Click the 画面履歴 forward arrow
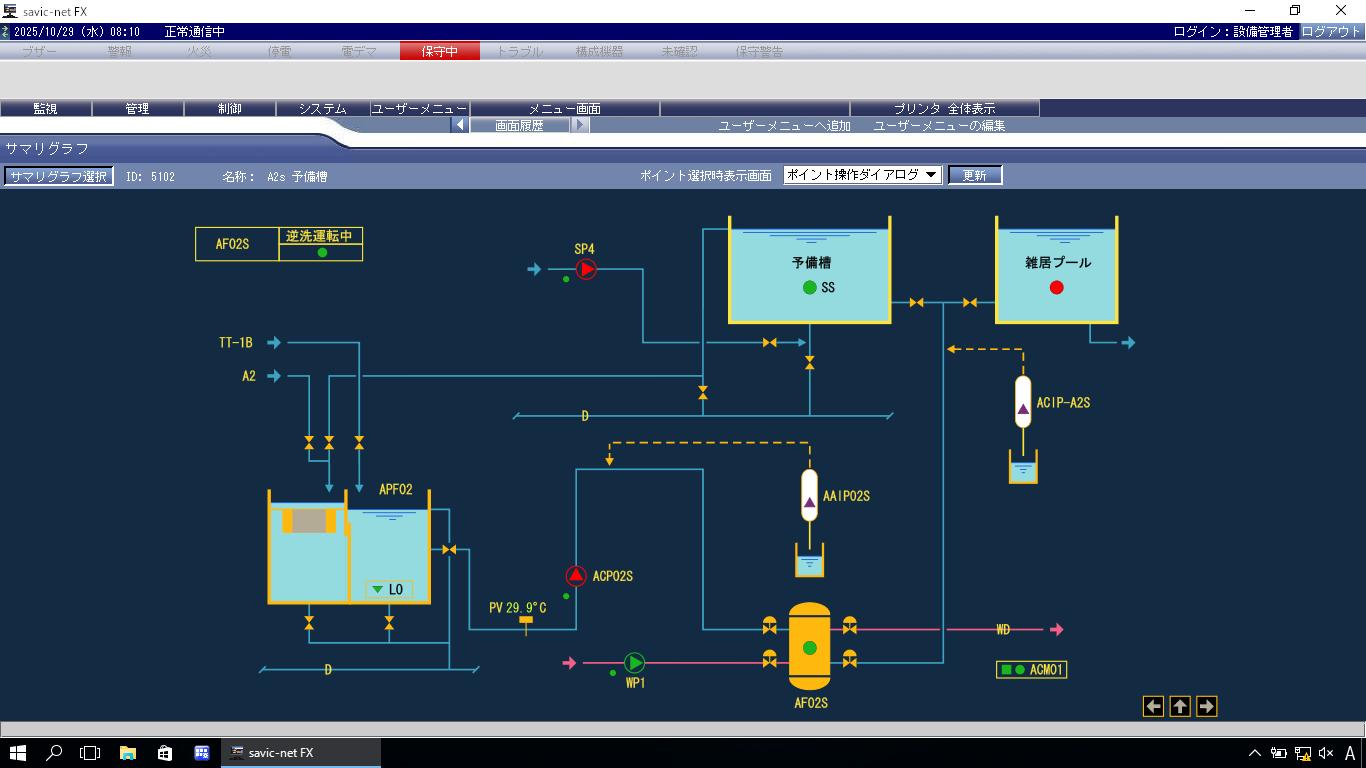Image resolution: width=1366 pixels, height=768 pixels. (580, 125)
